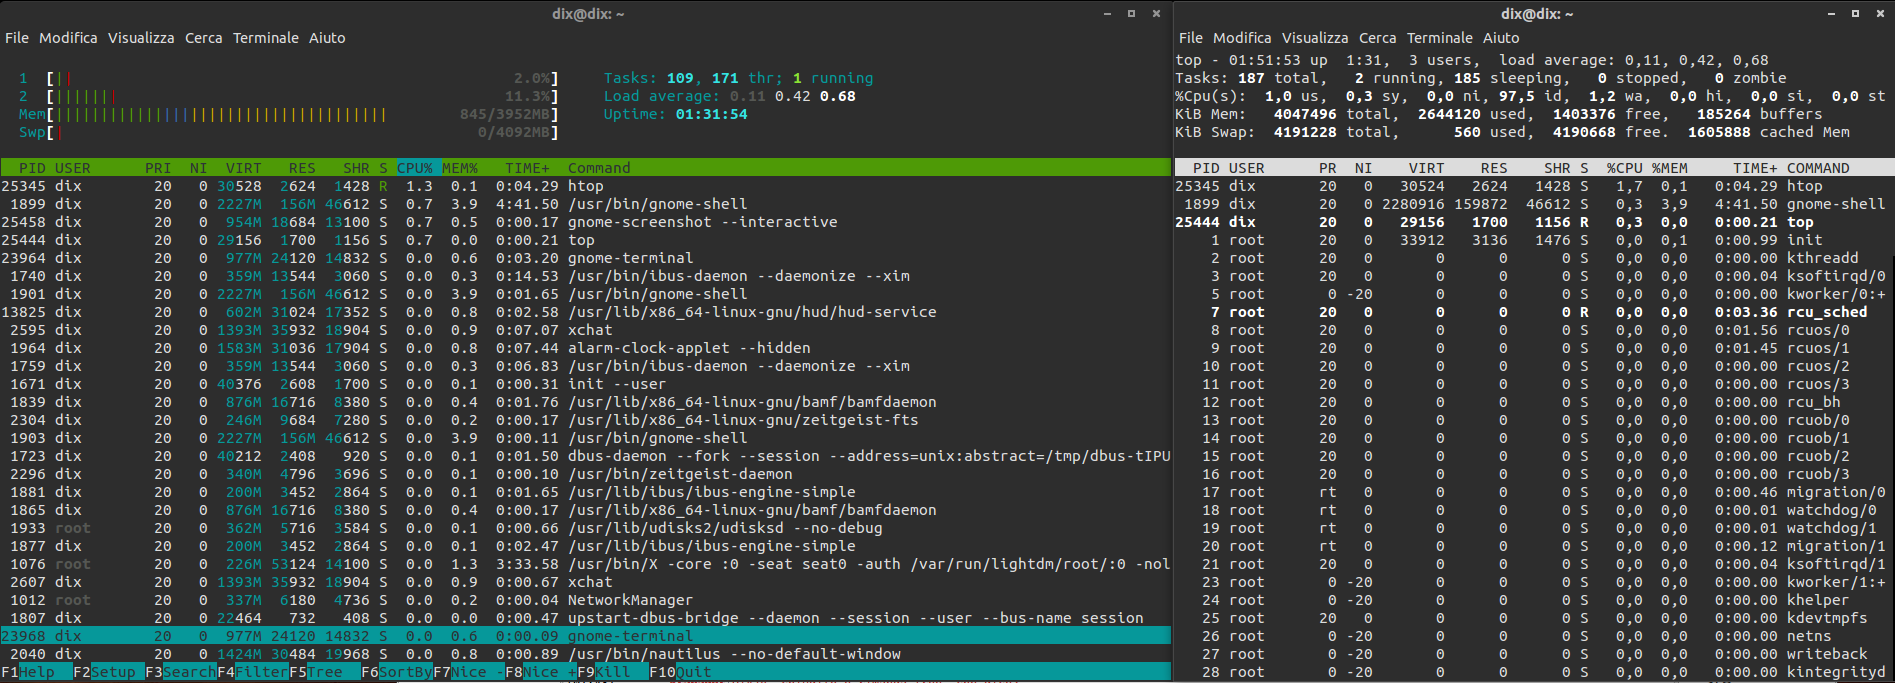Open Visualizza menu in top terminal window
This screenshot has width=1895, height=683.
point(1315,38)
